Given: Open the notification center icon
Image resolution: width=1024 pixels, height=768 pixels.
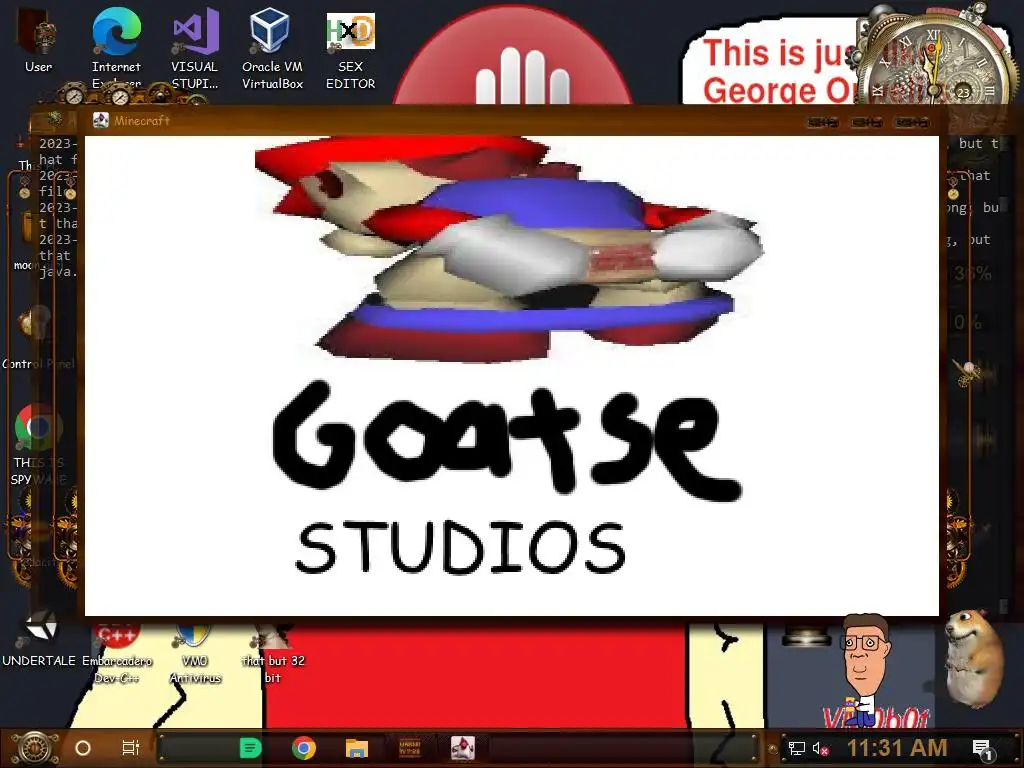Looking at the screenshot, I should (982, 749).
